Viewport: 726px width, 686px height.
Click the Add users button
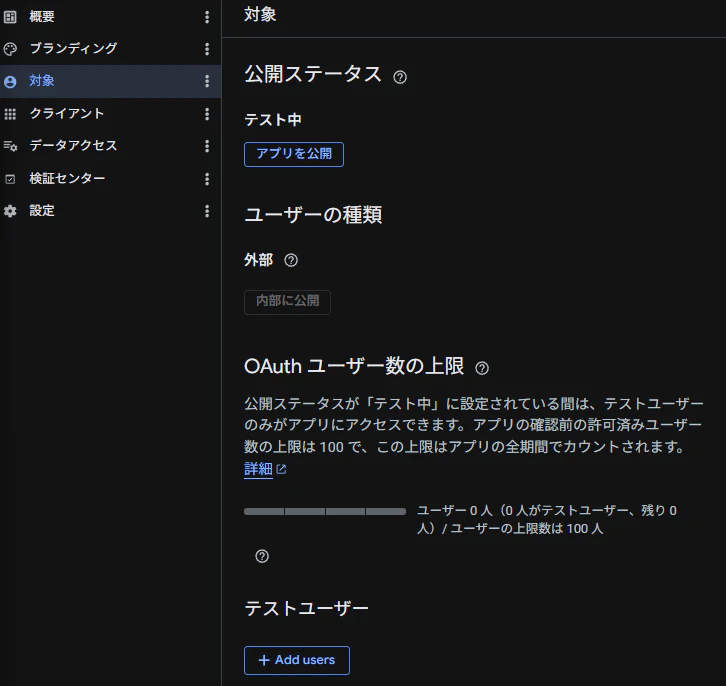pyautogui.click(x=297, y=660)
